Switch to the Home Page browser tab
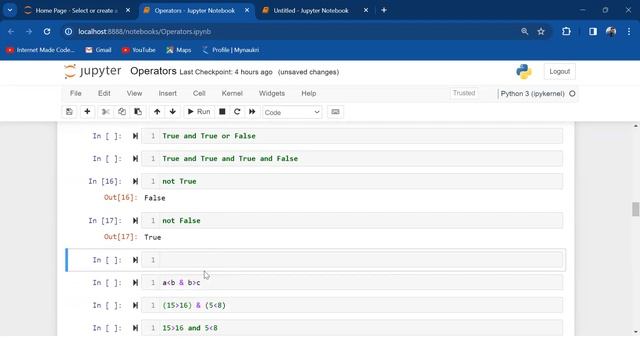Image resolution: width=640 pixels, height=360 pixels. 77,11
